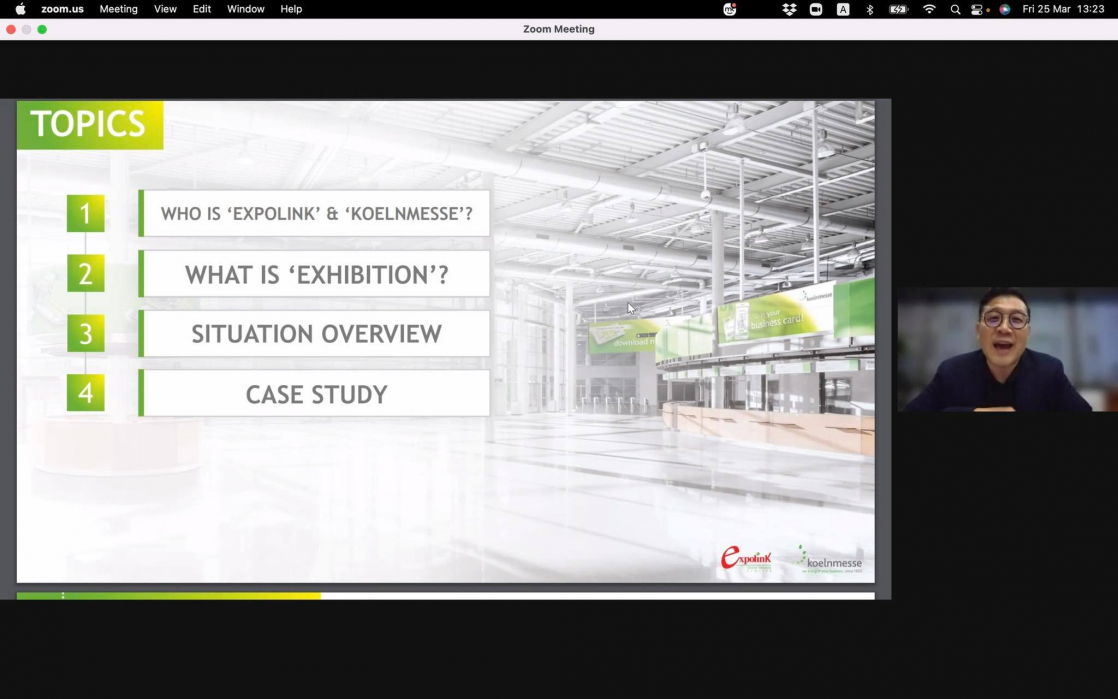This screenshot has height=699, width=1118.
Task: Open the View menu
Action: click(x=165, y=9)
